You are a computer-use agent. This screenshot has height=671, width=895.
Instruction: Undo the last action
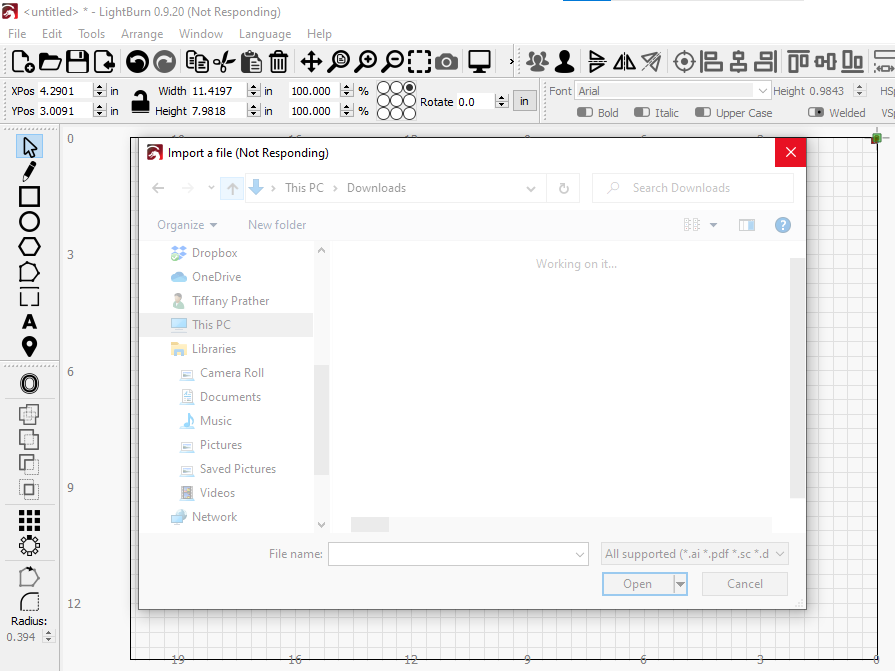(137, 61)
